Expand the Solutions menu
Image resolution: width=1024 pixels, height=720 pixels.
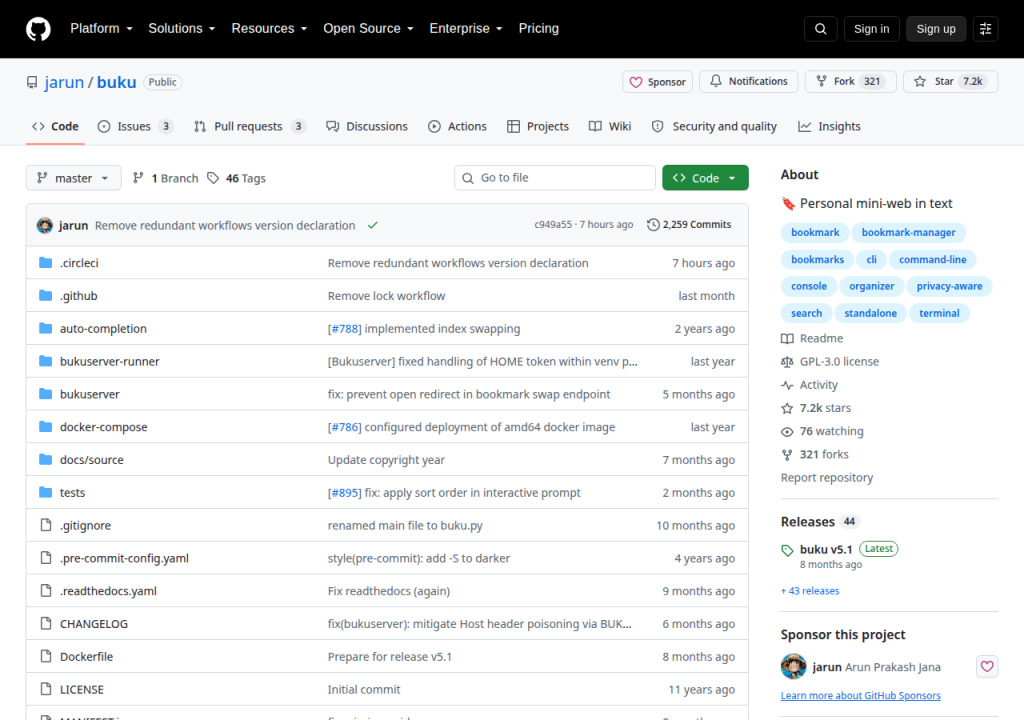[182, 29]
